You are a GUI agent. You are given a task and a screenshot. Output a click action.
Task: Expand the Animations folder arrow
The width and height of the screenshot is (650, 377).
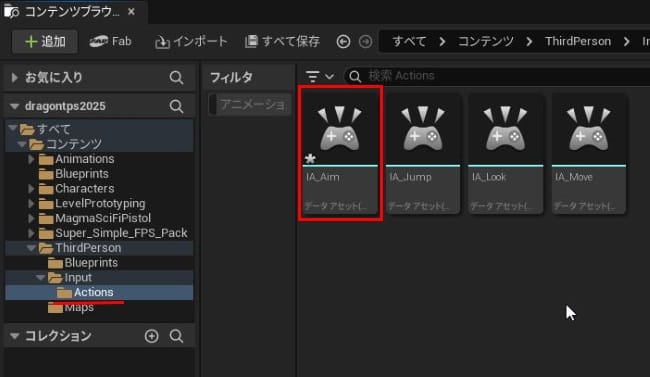tap(31, 159)
